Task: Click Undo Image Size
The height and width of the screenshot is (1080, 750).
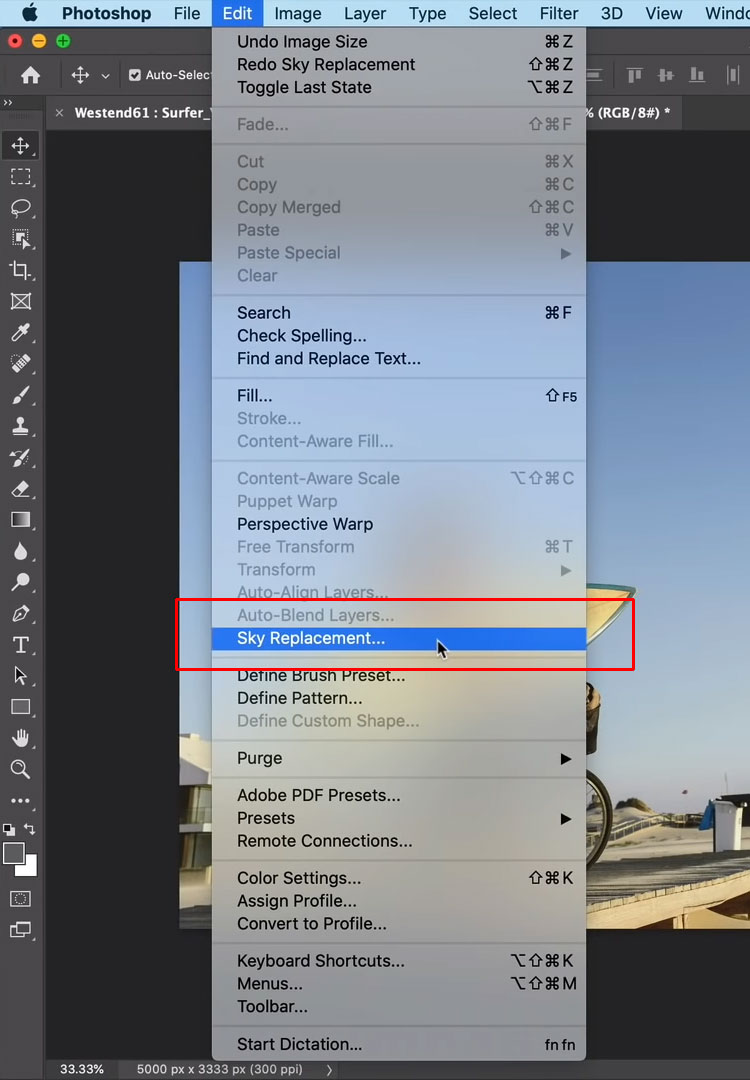Action: click(302, 42)
